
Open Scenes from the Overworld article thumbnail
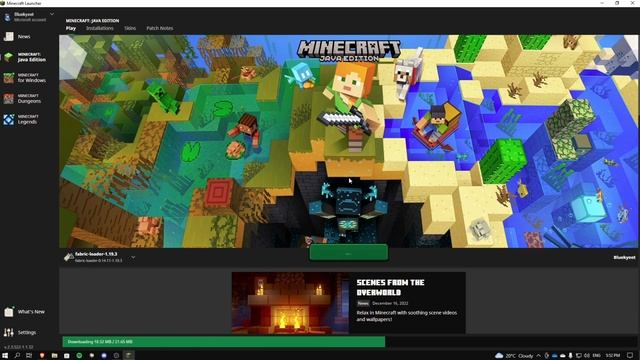(290, 303)
